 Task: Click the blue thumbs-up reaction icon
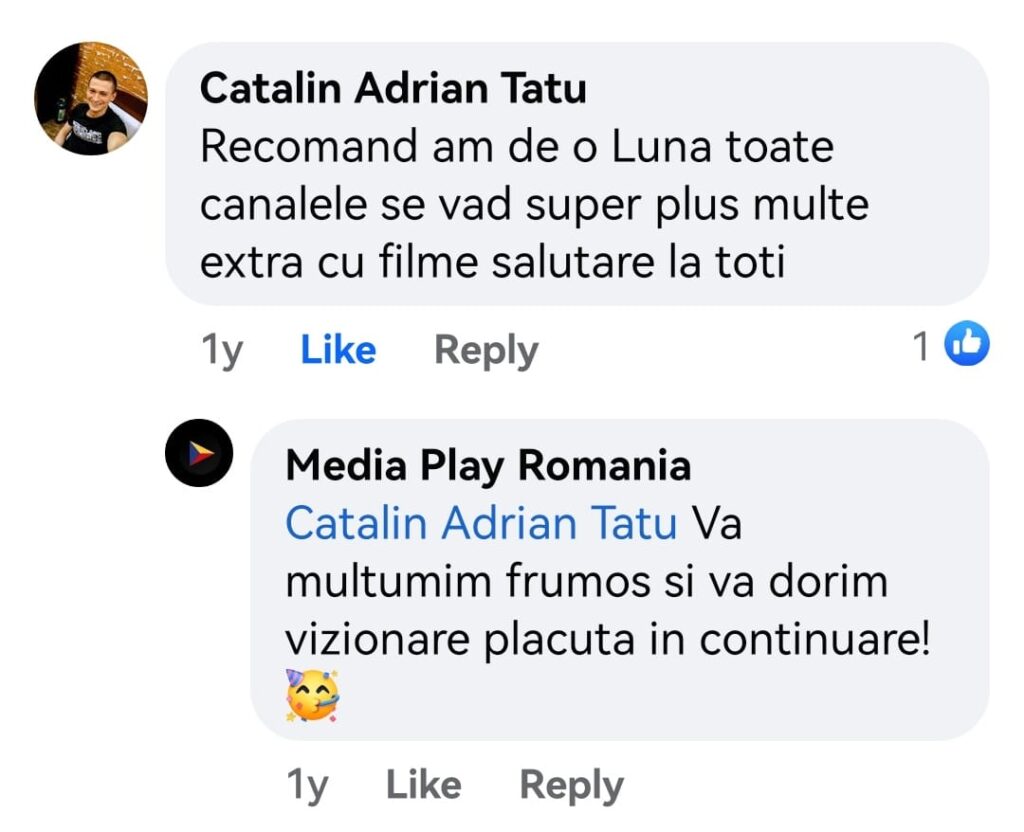pos(966,345)
